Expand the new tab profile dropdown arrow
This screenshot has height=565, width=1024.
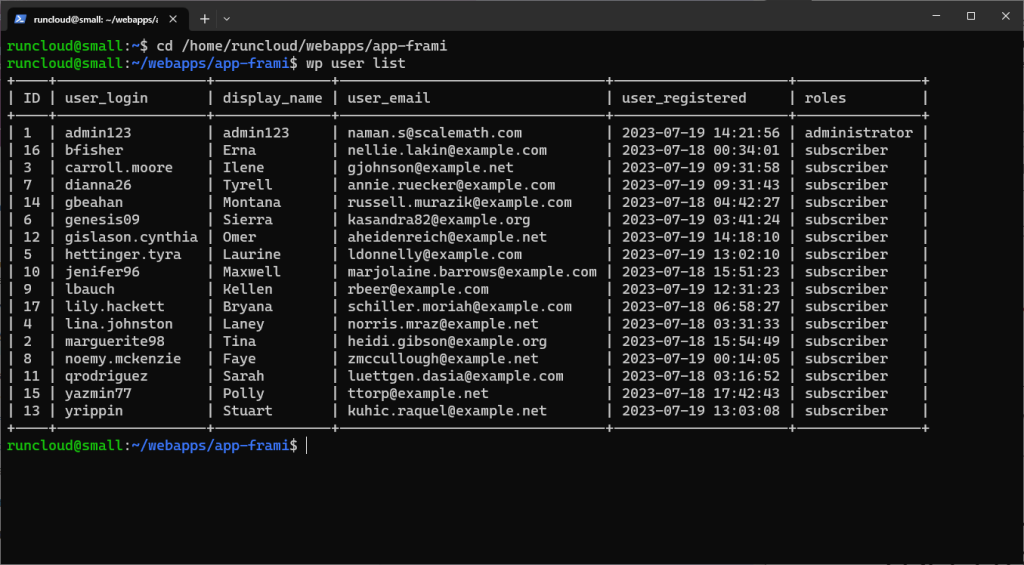point(227,19)
